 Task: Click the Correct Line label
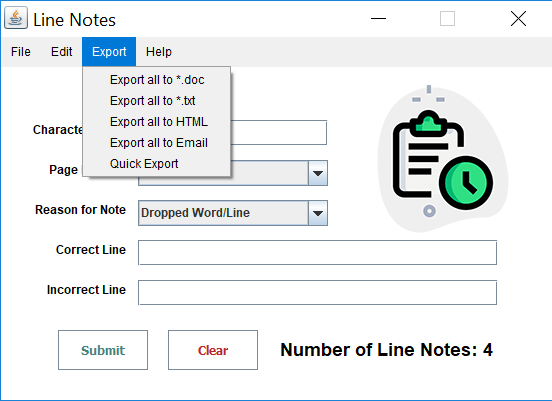point(91,250)
